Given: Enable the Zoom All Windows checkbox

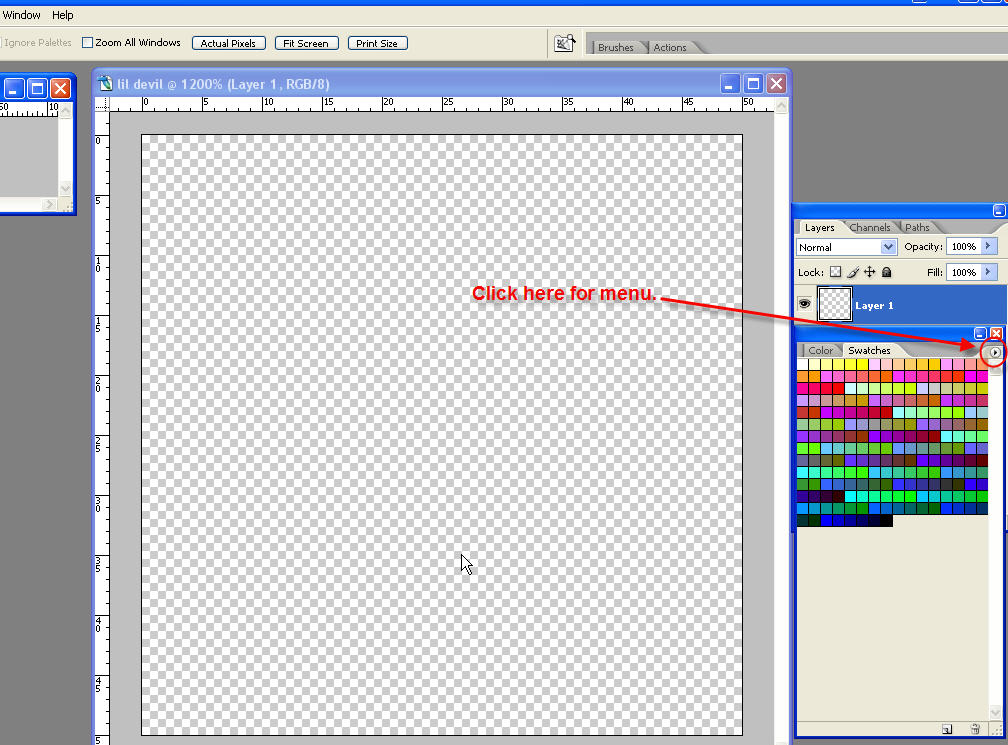Looking at the screenshot, I should point(87,42).
